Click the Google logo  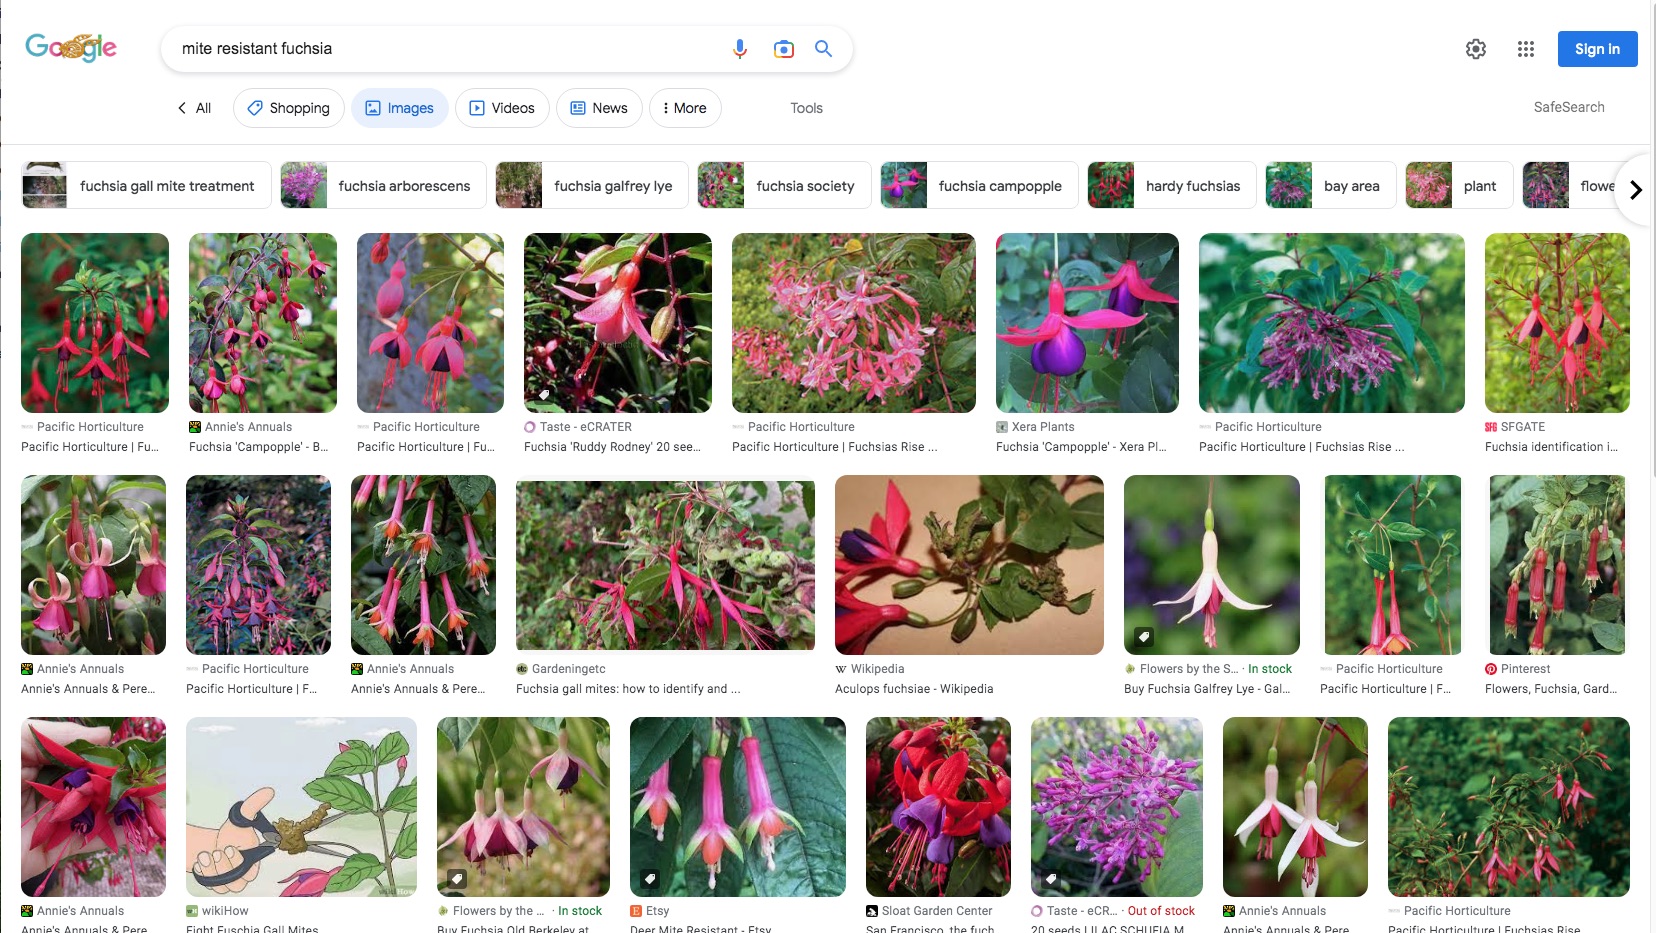click(x=71, y=47)
